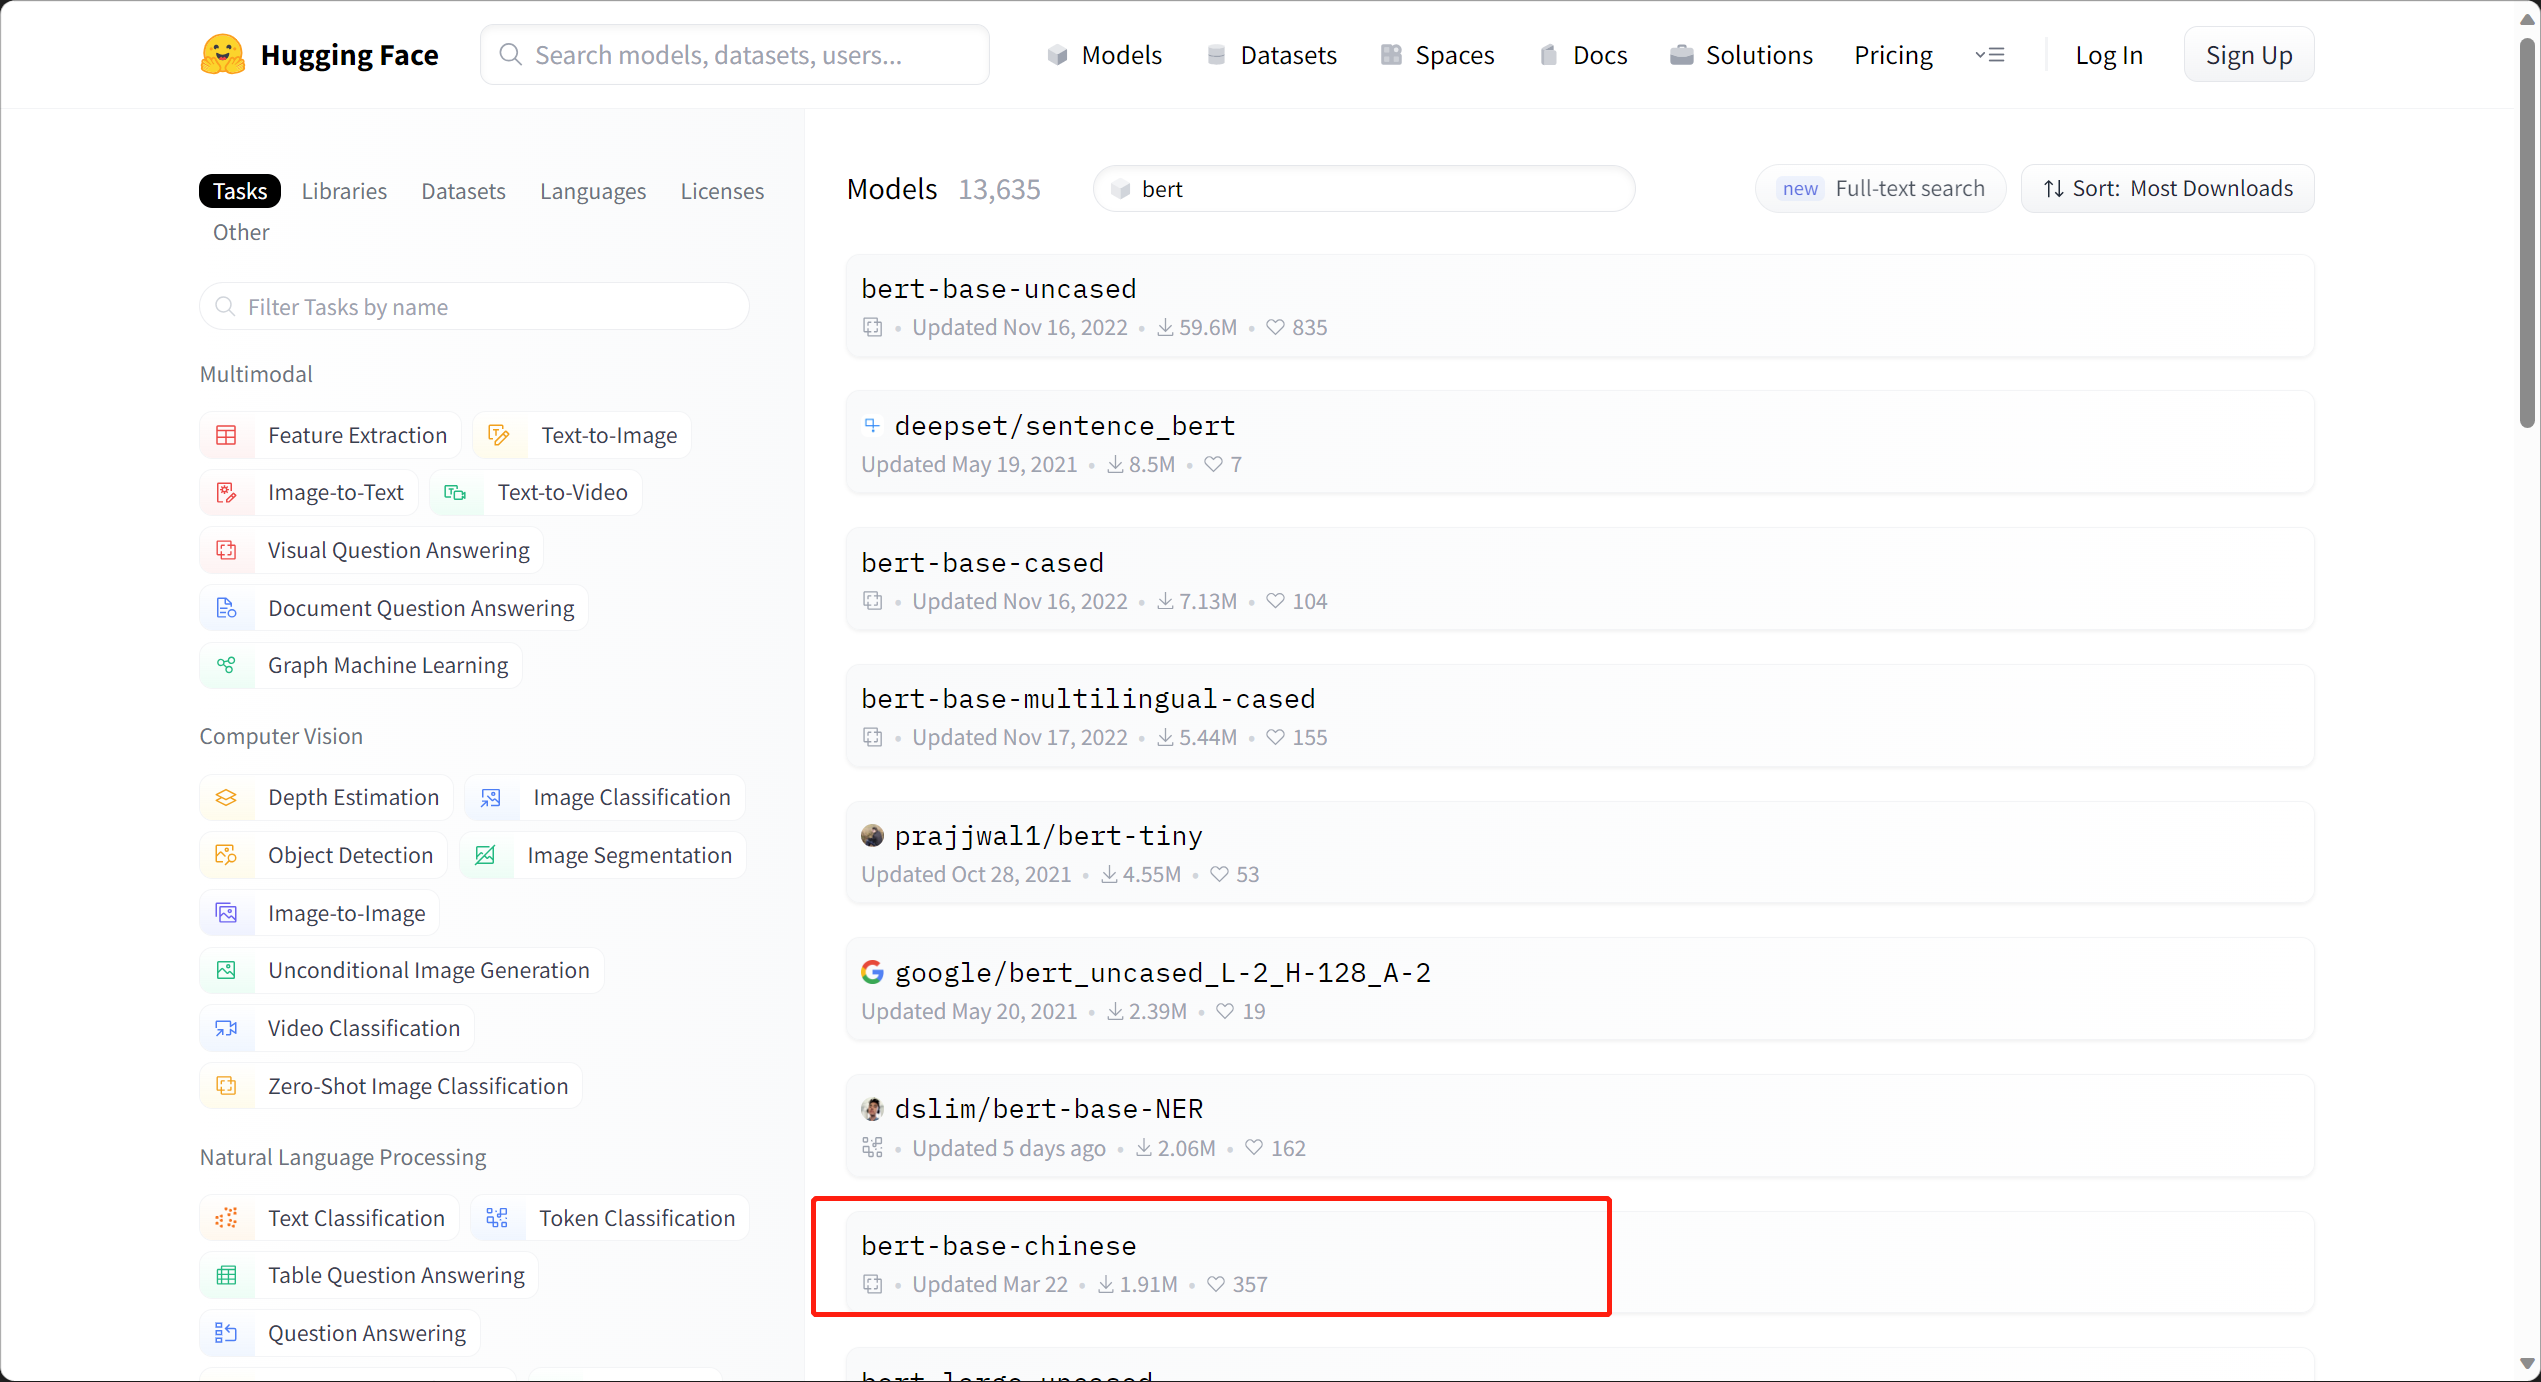
Task: Open the bert-base-multilingual-cased model
Action: pyautogui.click(x=1580, y=716)
